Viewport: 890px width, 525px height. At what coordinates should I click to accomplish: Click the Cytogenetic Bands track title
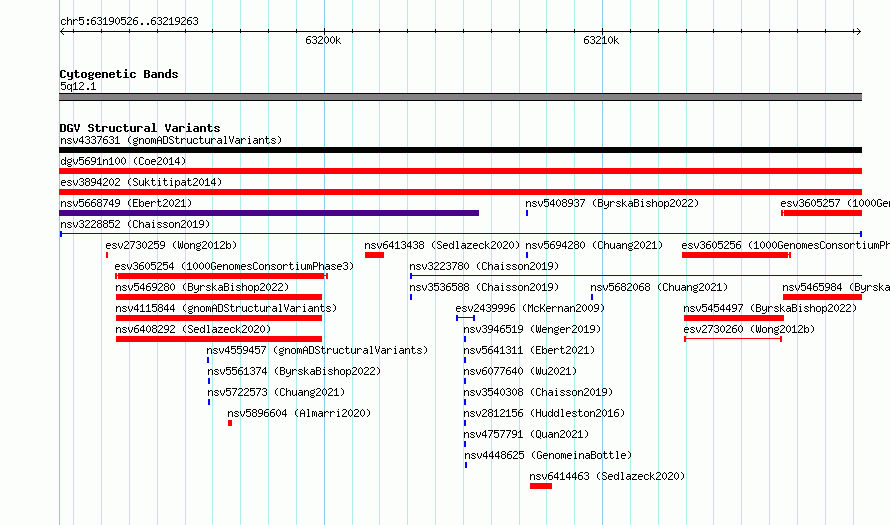(119, 74)
